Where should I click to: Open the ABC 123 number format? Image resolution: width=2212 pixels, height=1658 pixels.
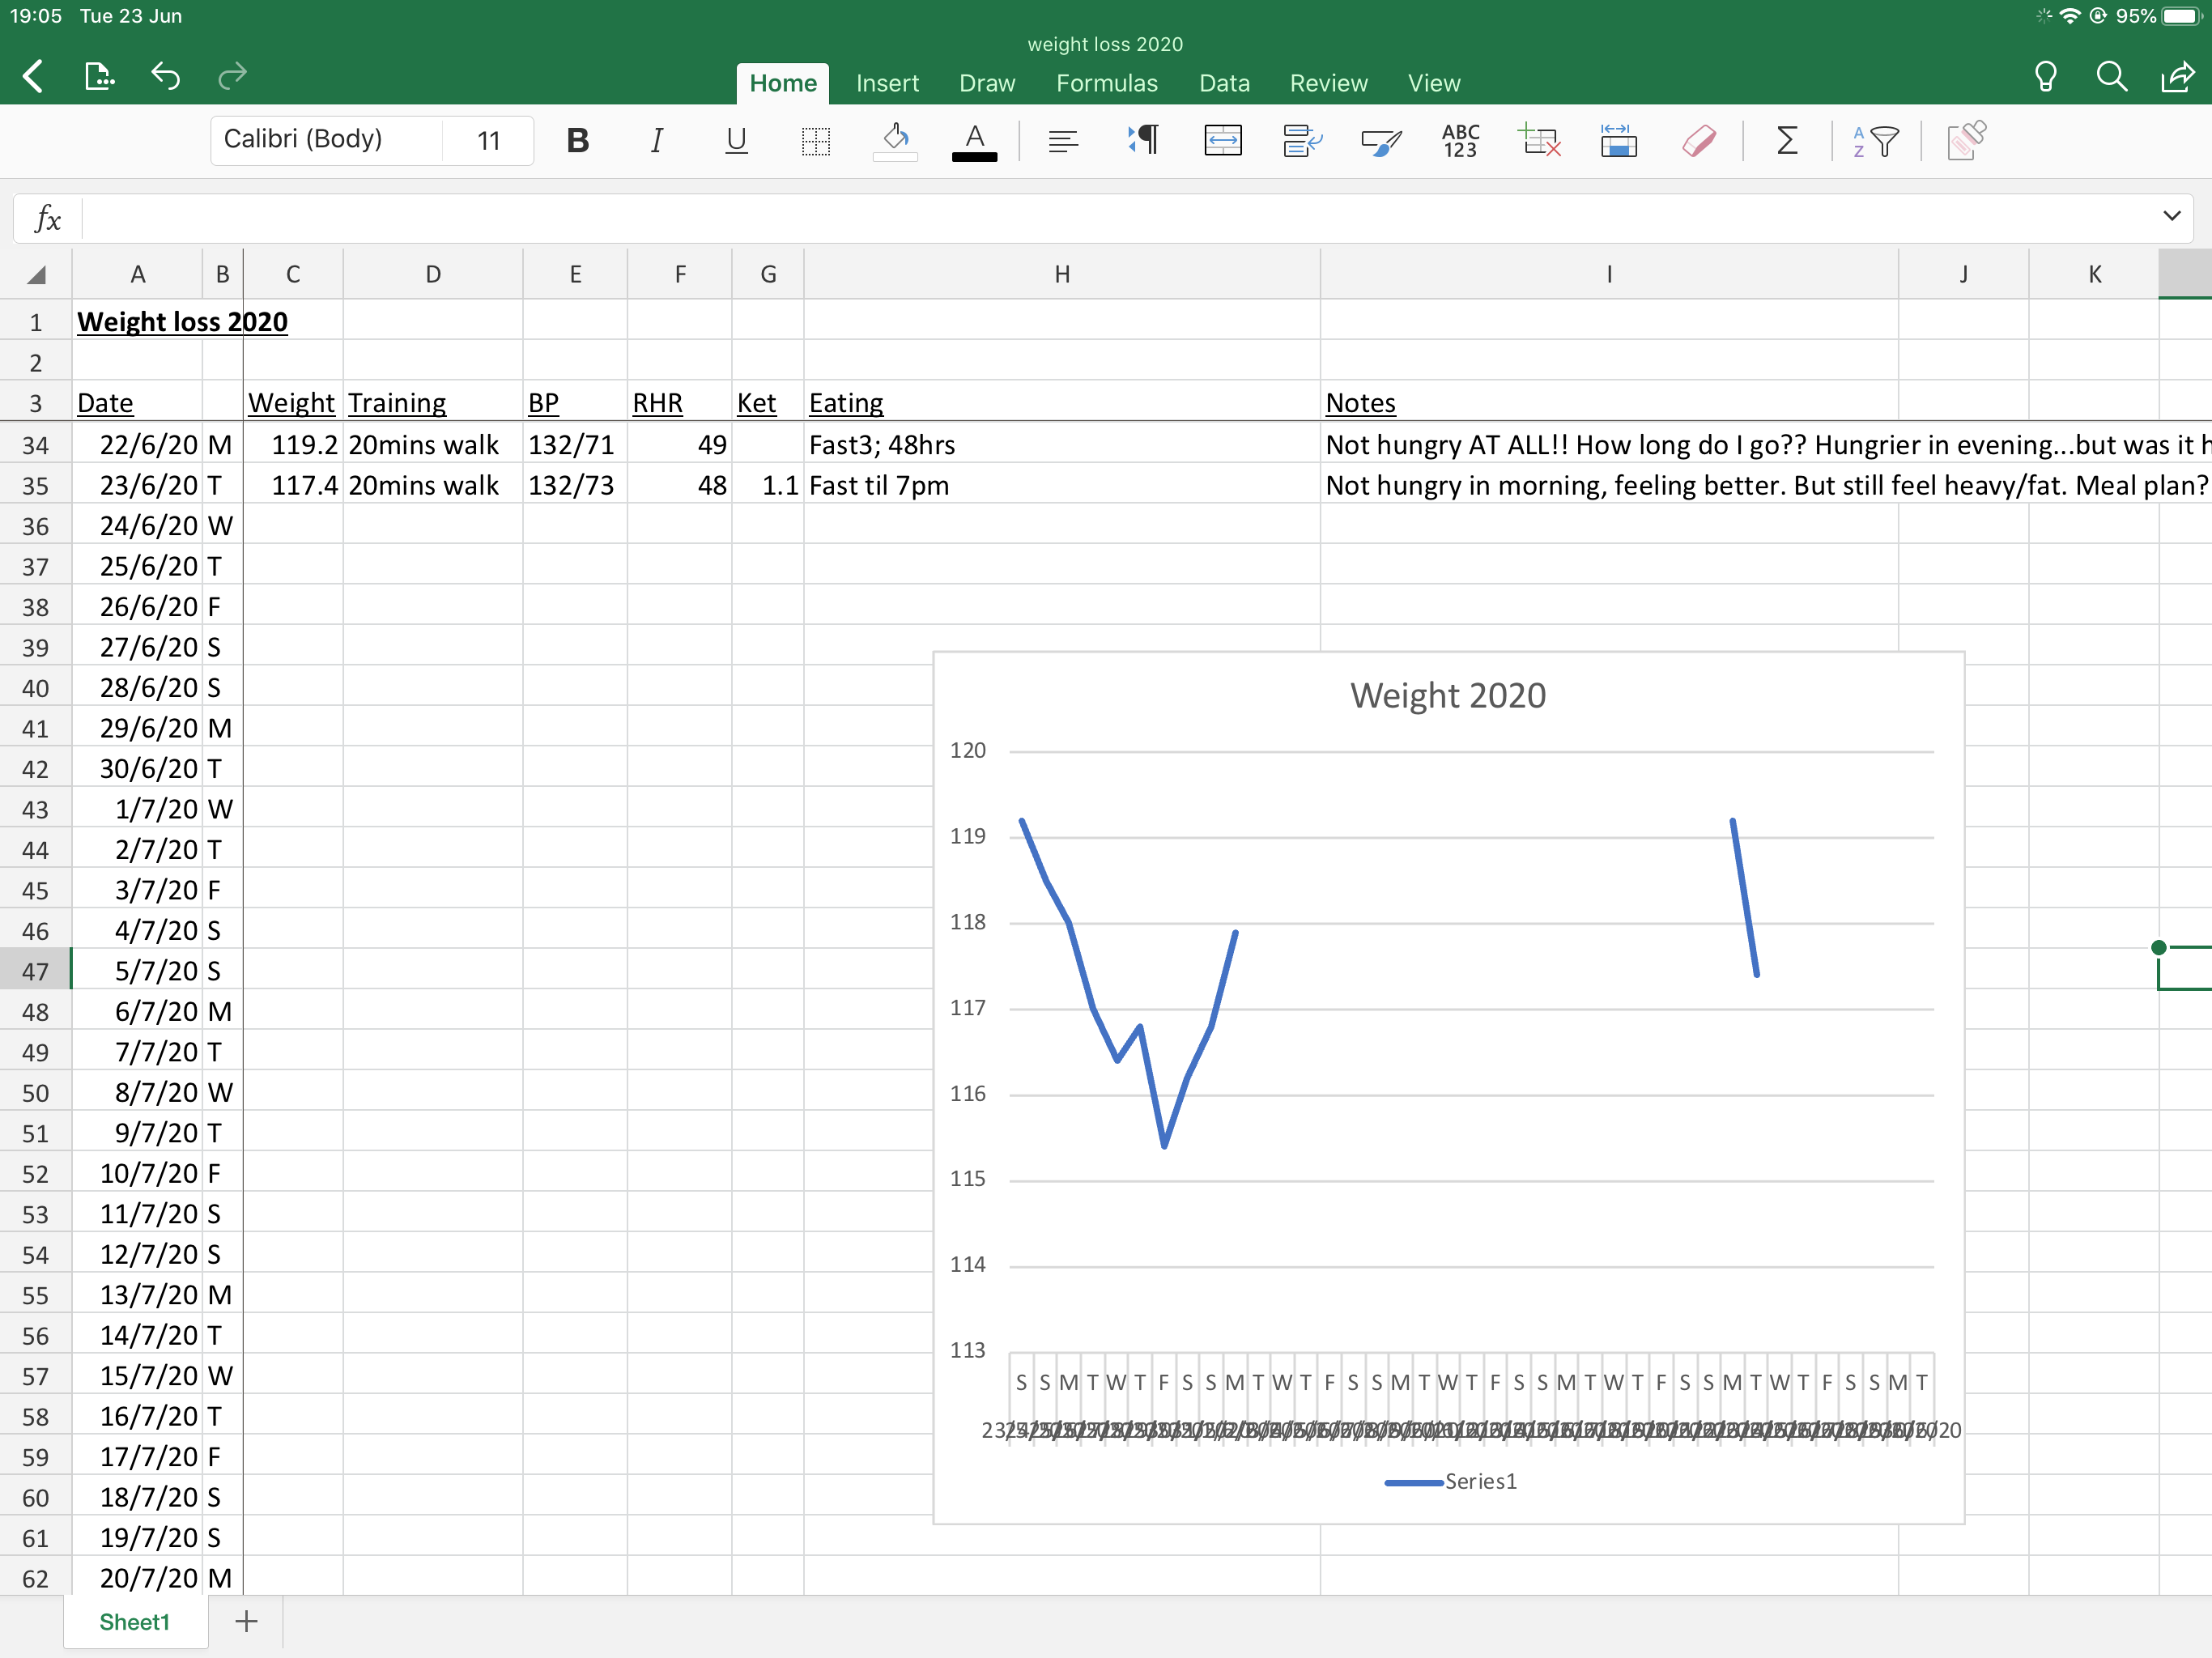[x=1460, y=141]
